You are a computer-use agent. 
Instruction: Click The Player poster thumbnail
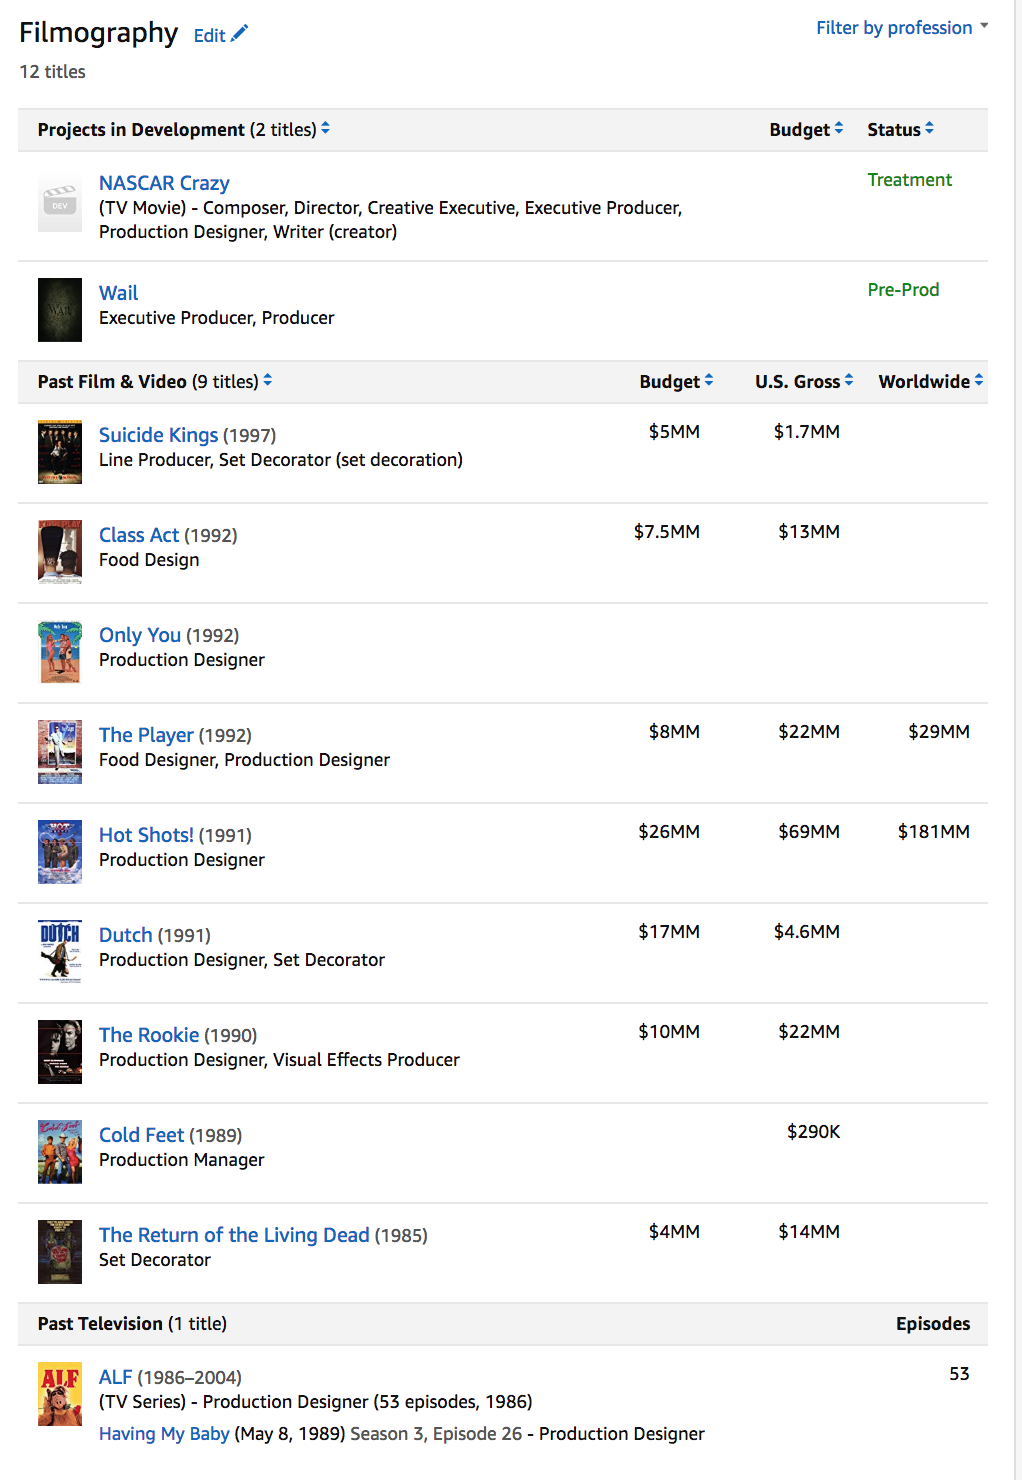60,752
